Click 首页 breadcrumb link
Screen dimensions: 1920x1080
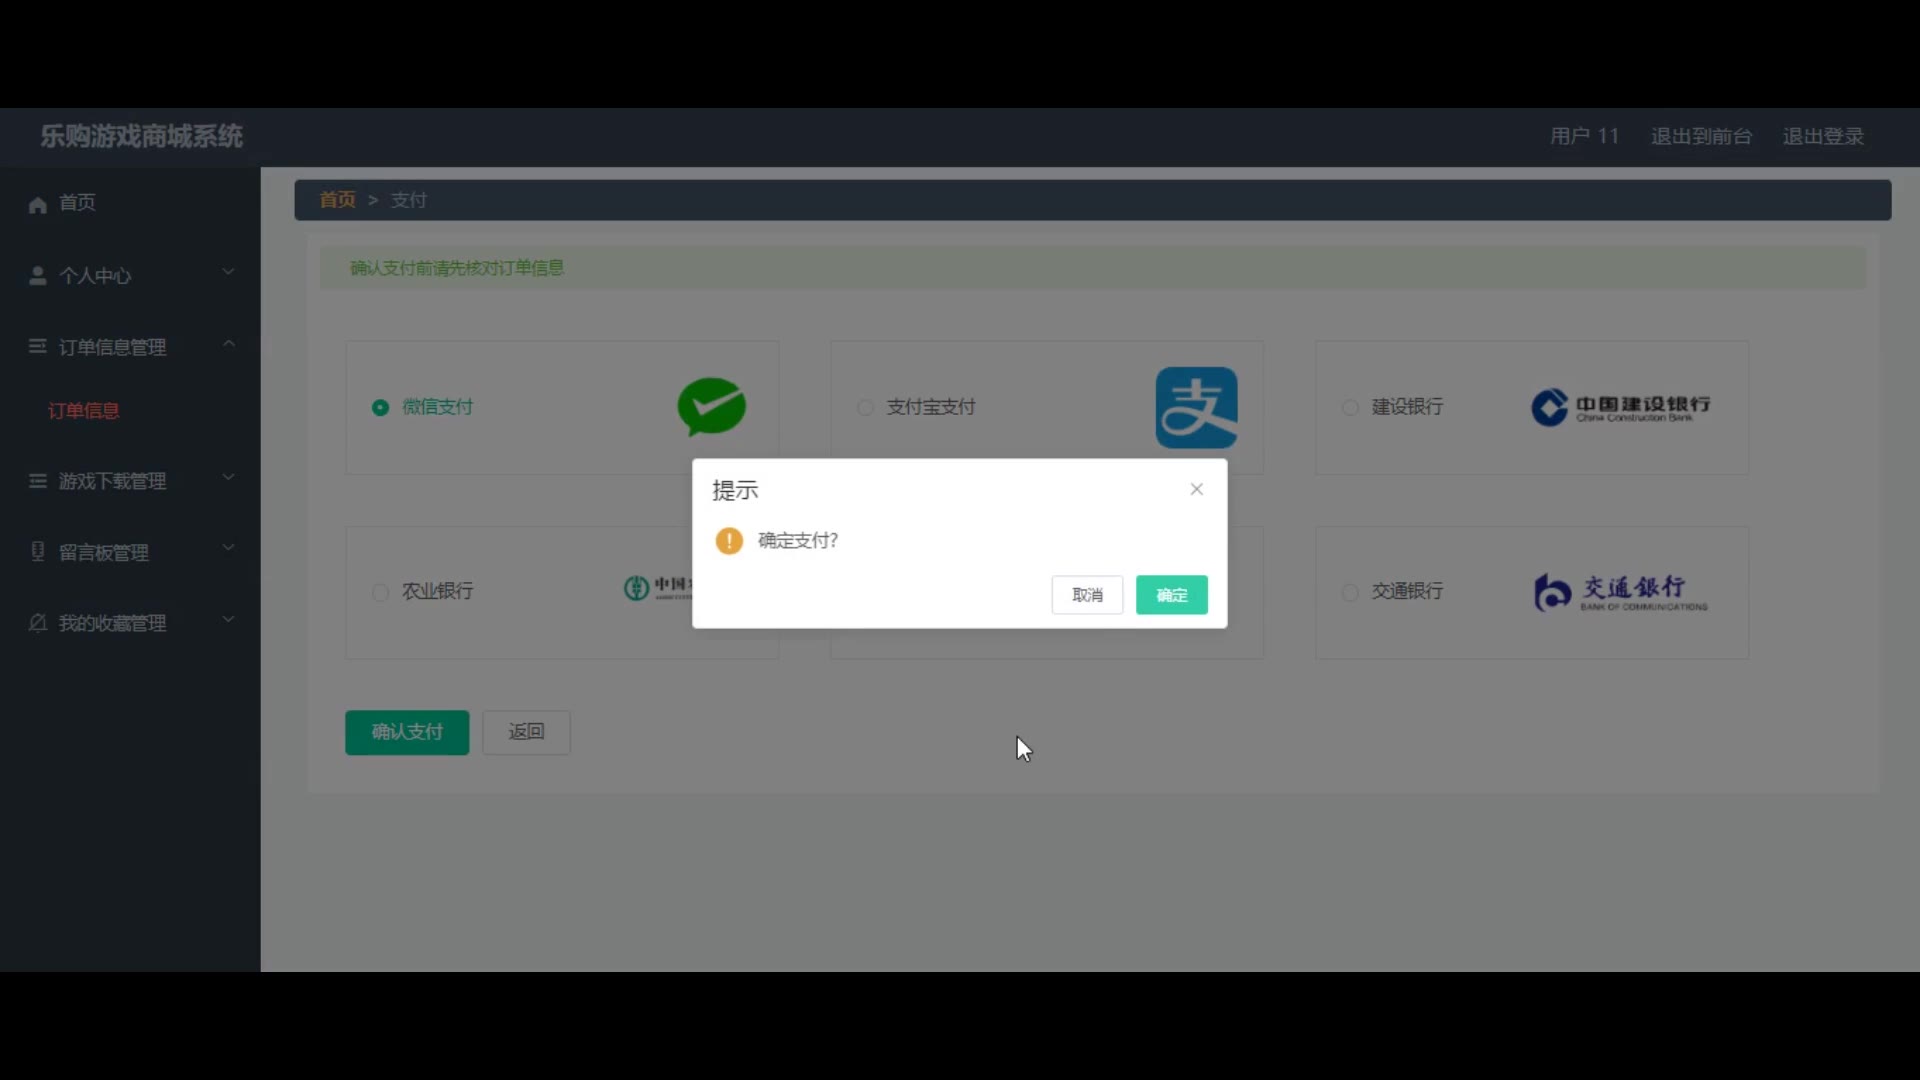(x=337, y=200)
